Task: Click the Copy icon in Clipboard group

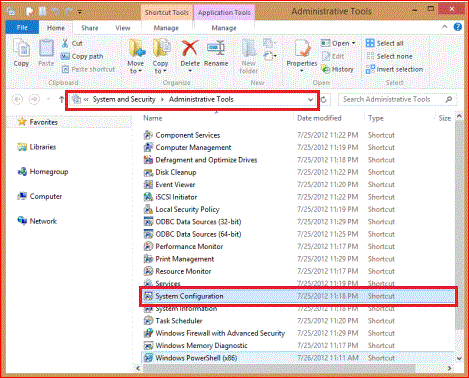Action: [x=21, y=49]
